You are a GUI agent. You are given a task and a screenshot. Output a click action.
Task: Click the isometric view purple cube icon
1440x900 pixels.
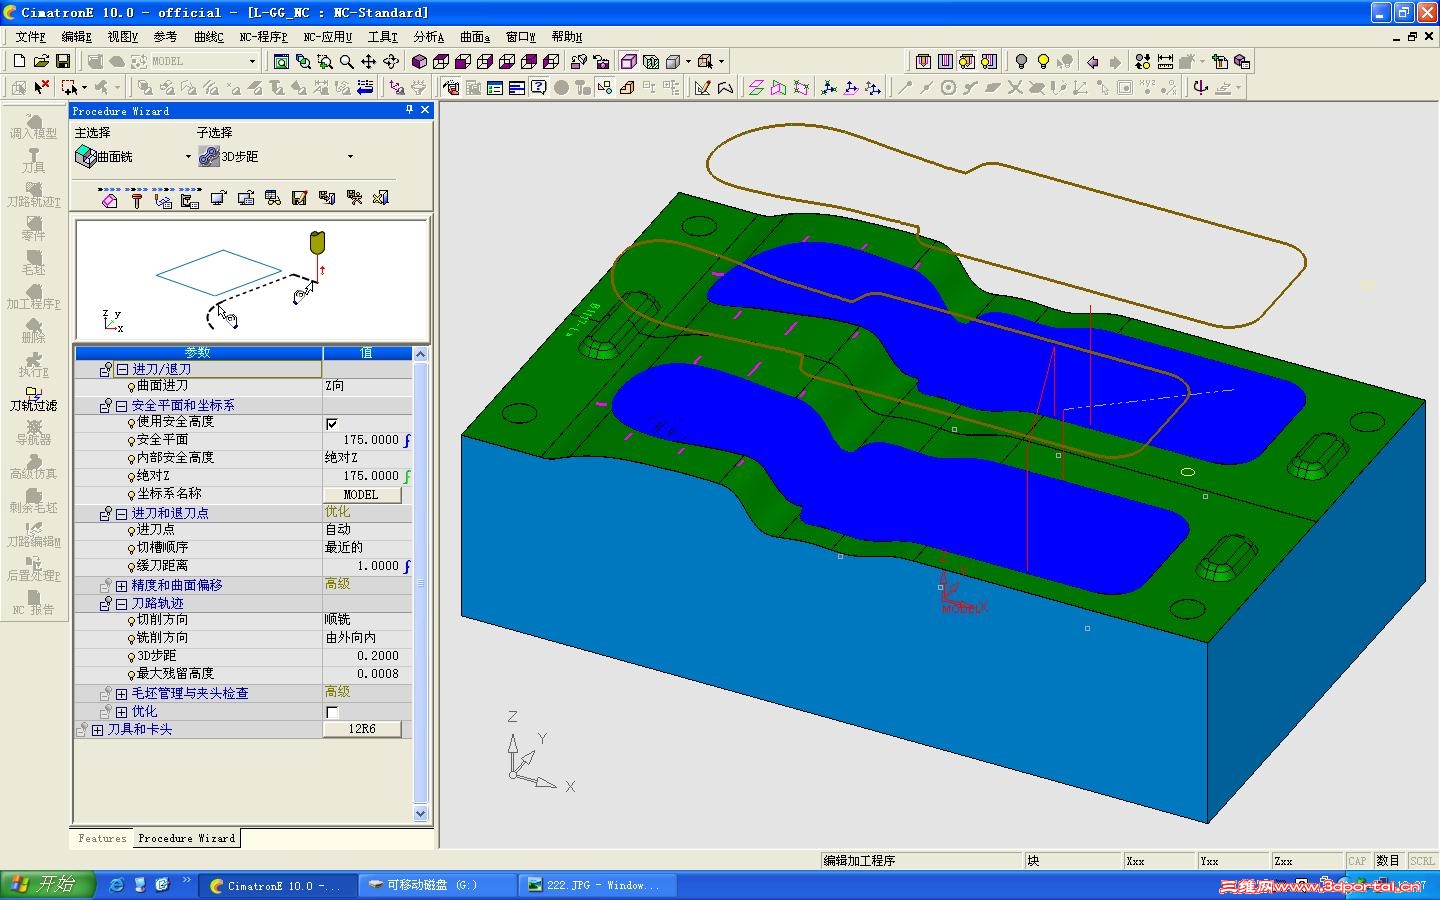pyautogui.click(x=419, y=62)
